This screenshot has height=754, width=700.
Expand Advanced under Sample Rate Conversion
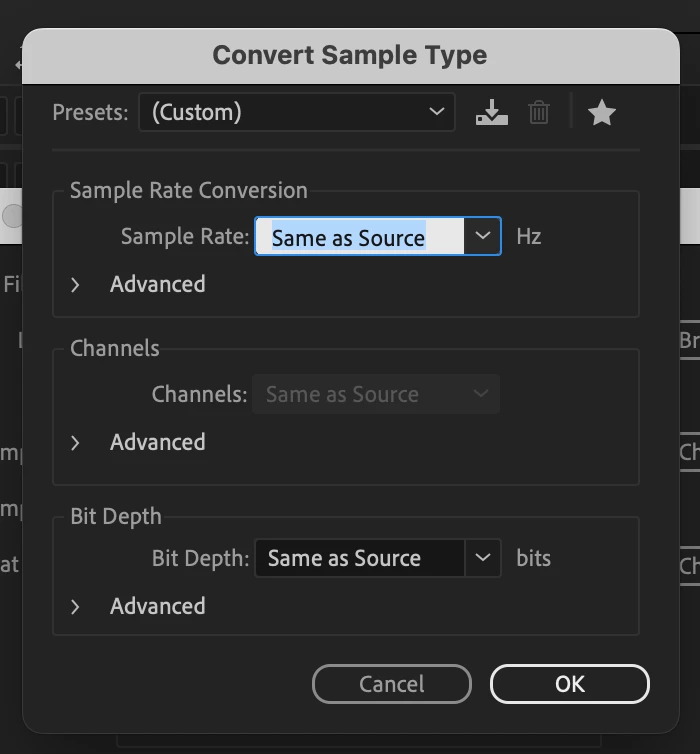click(x=76, y=285)
